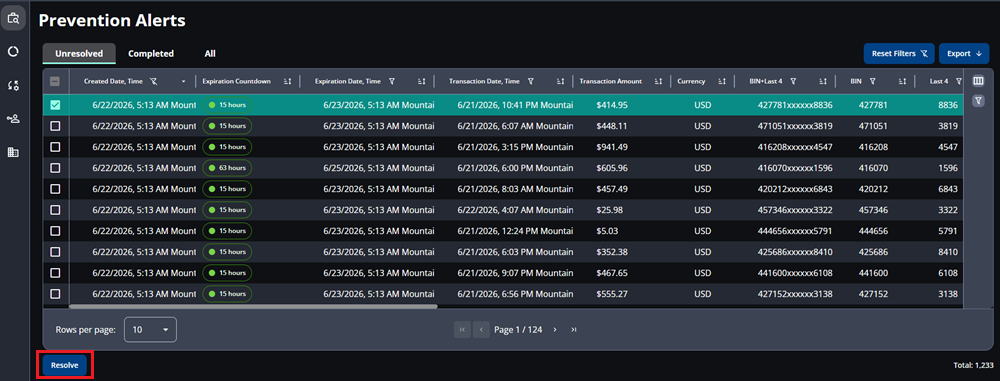Expand the Created Date, Time sort dropdown arrow
This screenshot has height=381, width=1000.
(x=184, y=82)
